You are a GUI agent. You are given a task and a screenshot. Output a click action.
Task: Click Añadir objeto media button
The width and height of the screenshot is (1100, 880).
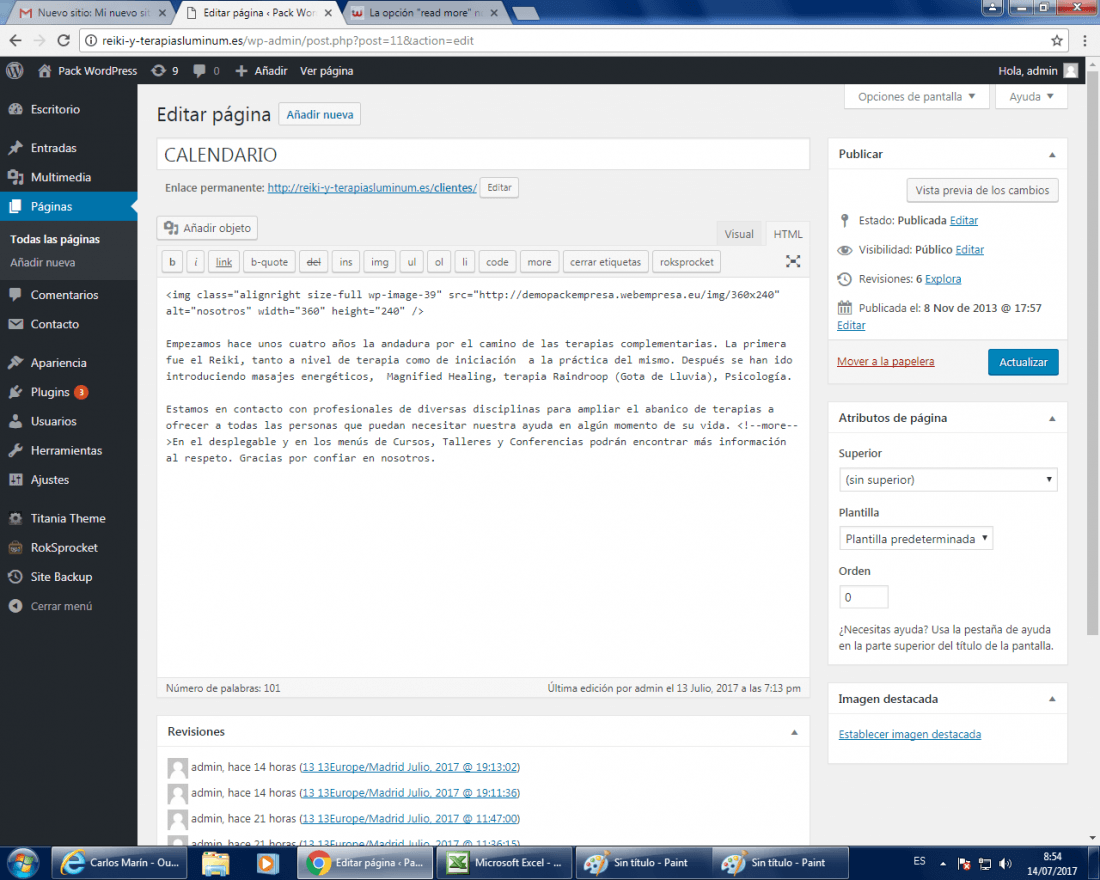[x=207, y=228]
